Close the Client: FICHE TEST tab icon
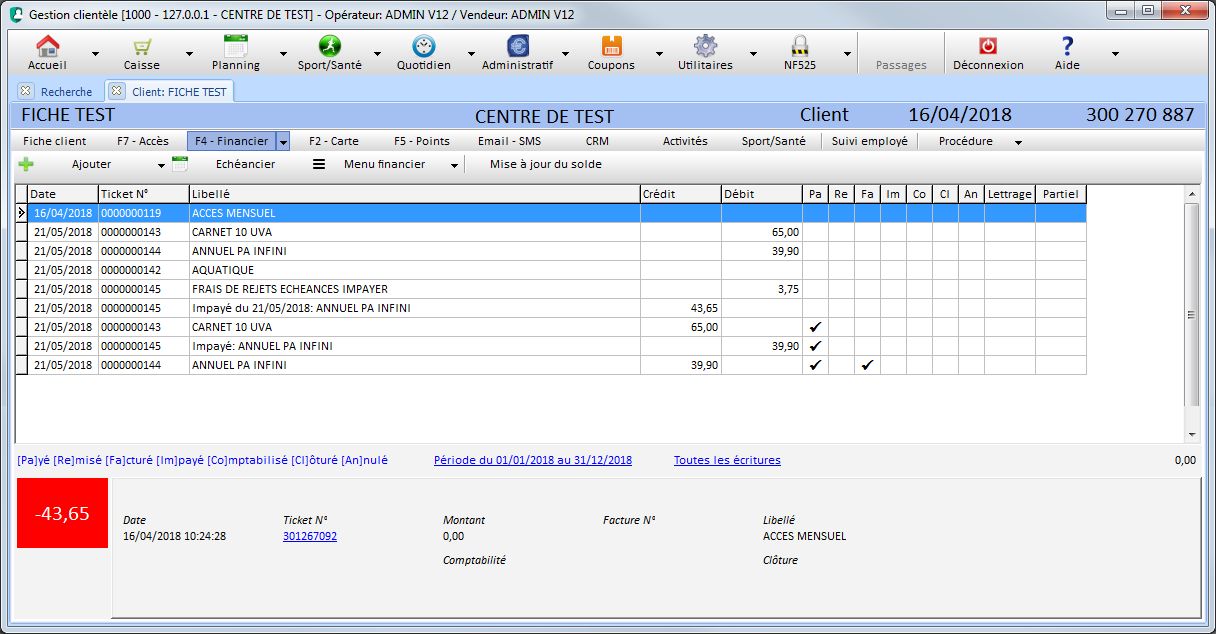 click(117, 91)
